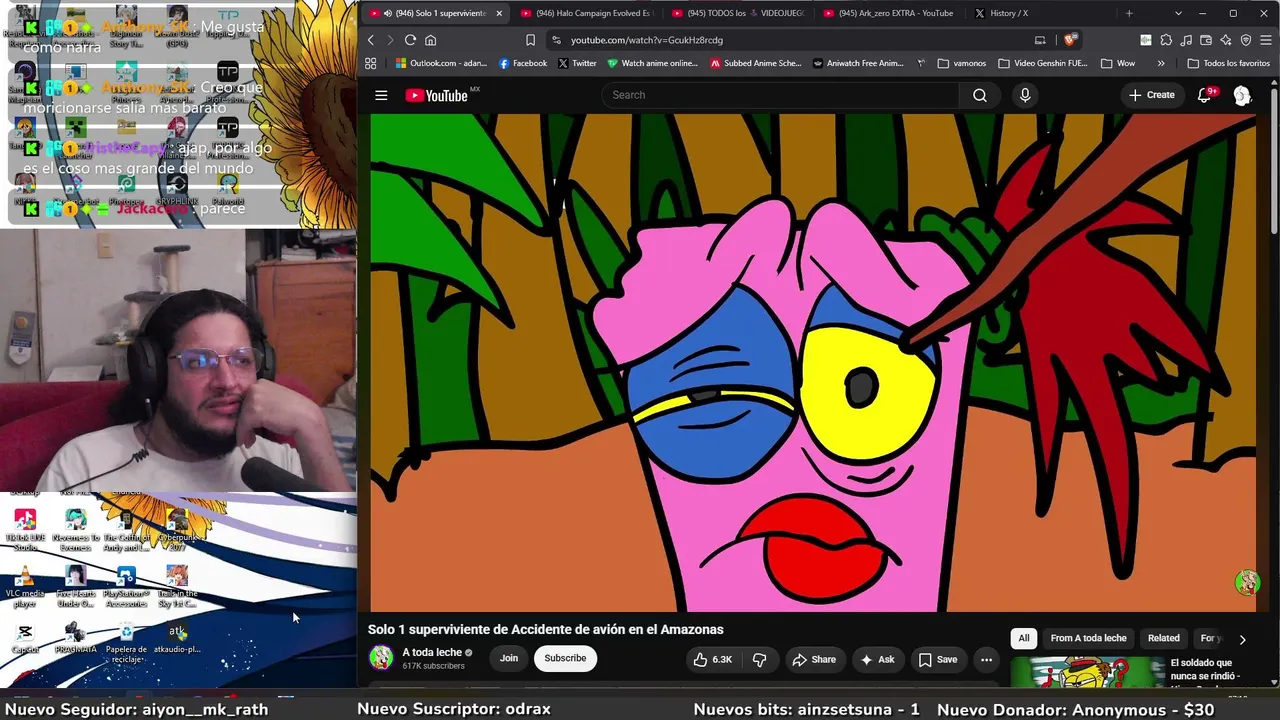Open Aniwatch Free Anime bookmark
This screenshot has height=720, width=1280.
pos(857,63)
